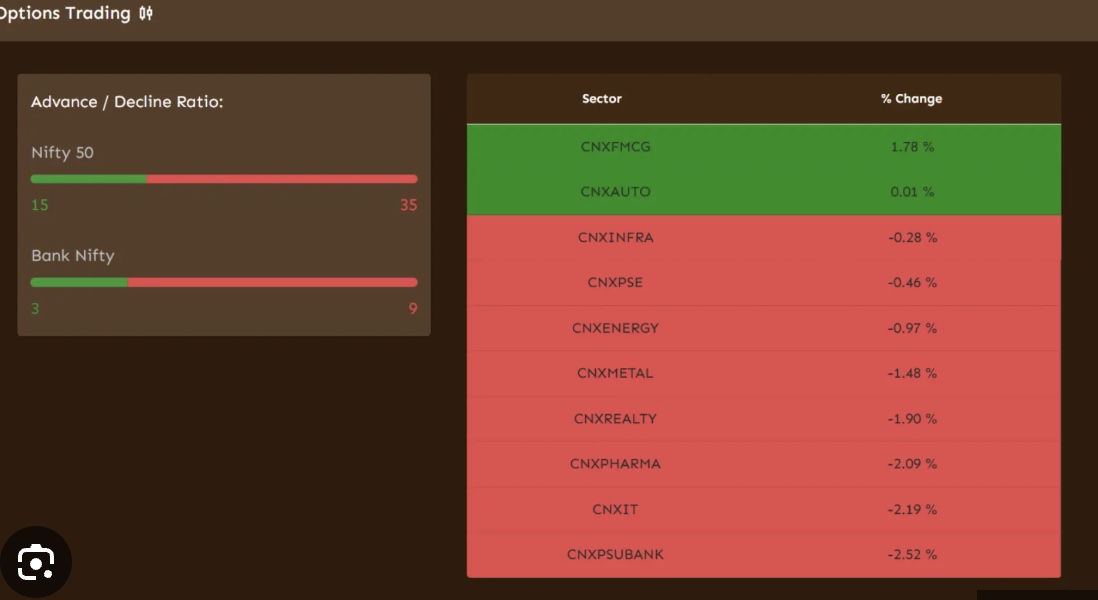
Task: Click the CNXMETAL sector name
Action: click(615, 373)
